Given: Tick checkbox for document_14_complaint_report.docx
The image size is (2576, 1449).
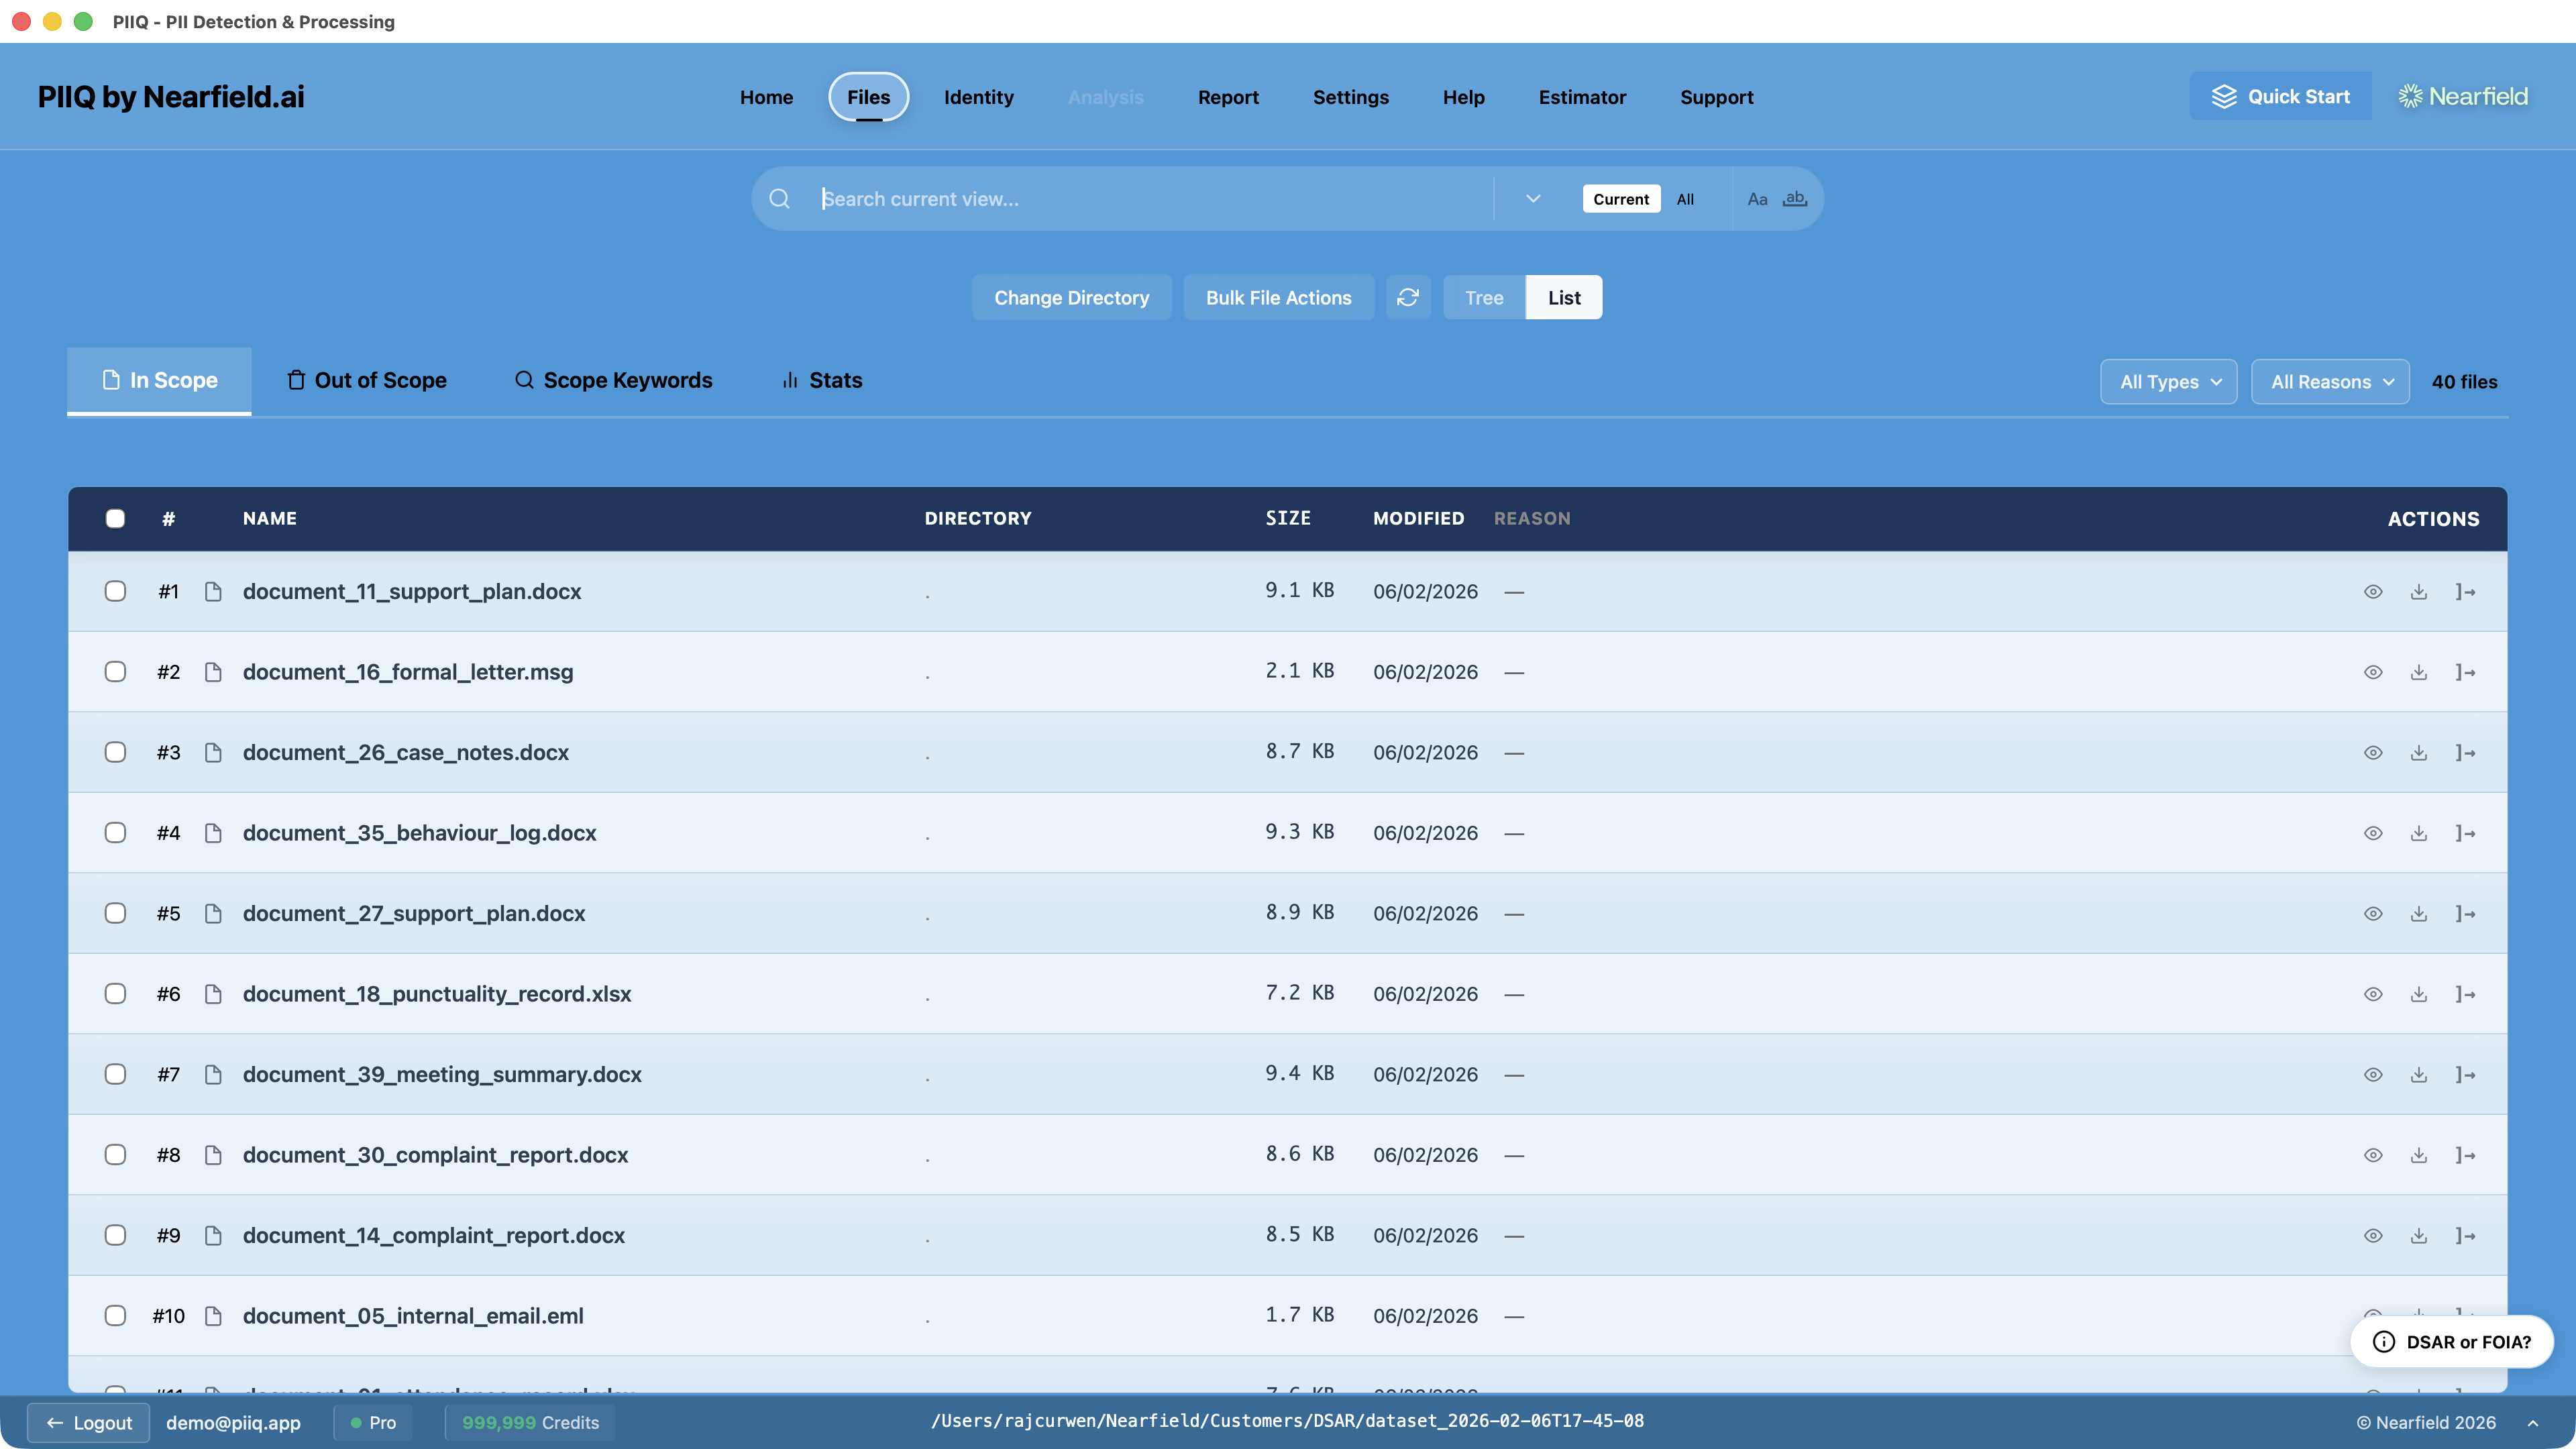Looking at the screenshot, I should click(115, 1235).
